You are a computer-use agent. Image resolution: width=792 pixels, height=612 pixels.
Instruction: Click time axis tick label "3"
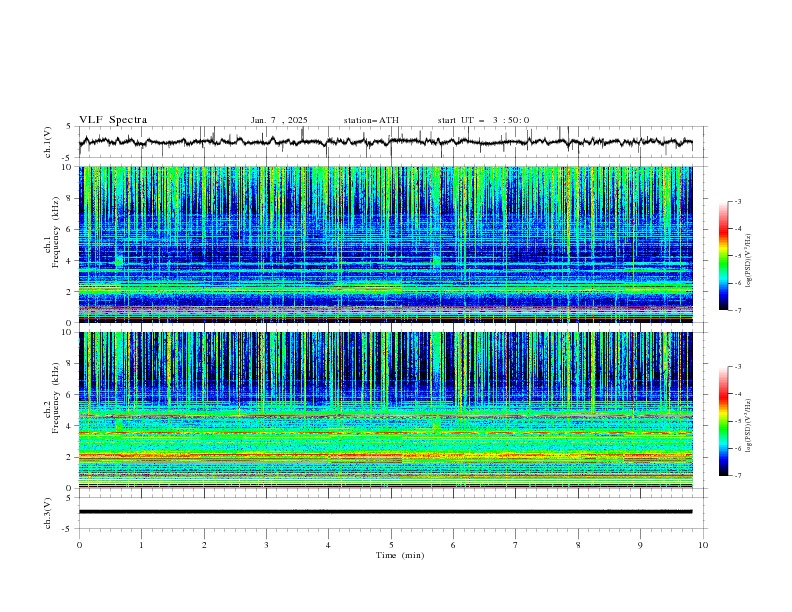click(266, 545)
